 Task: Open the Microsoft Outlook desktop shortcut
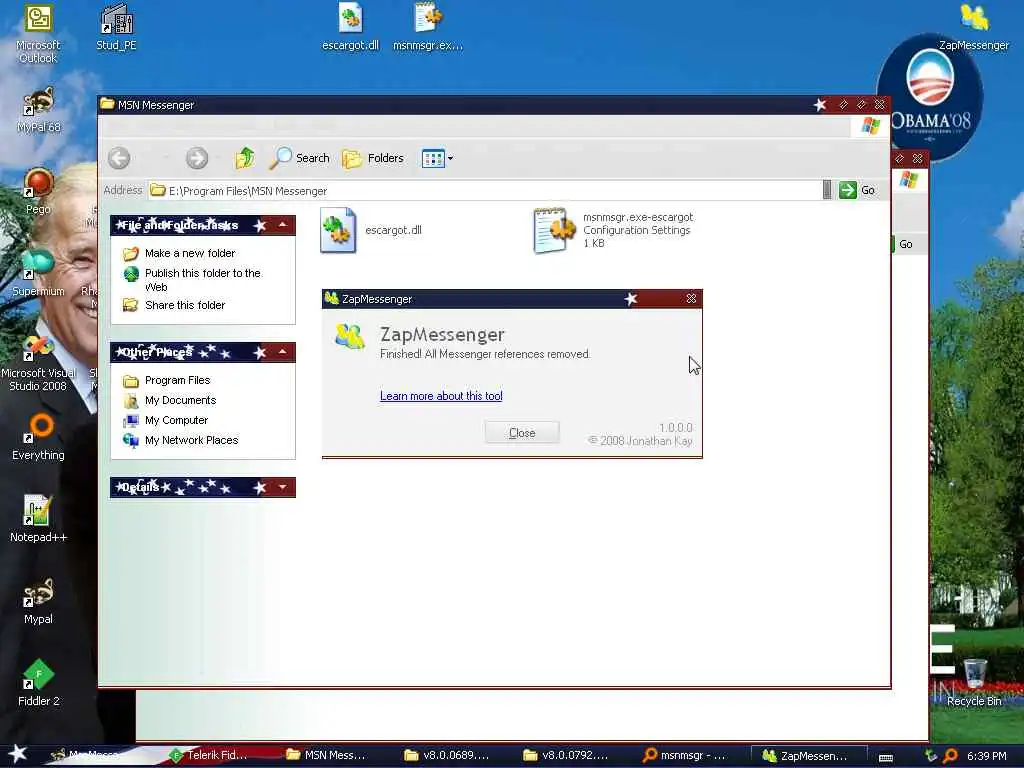38,33
